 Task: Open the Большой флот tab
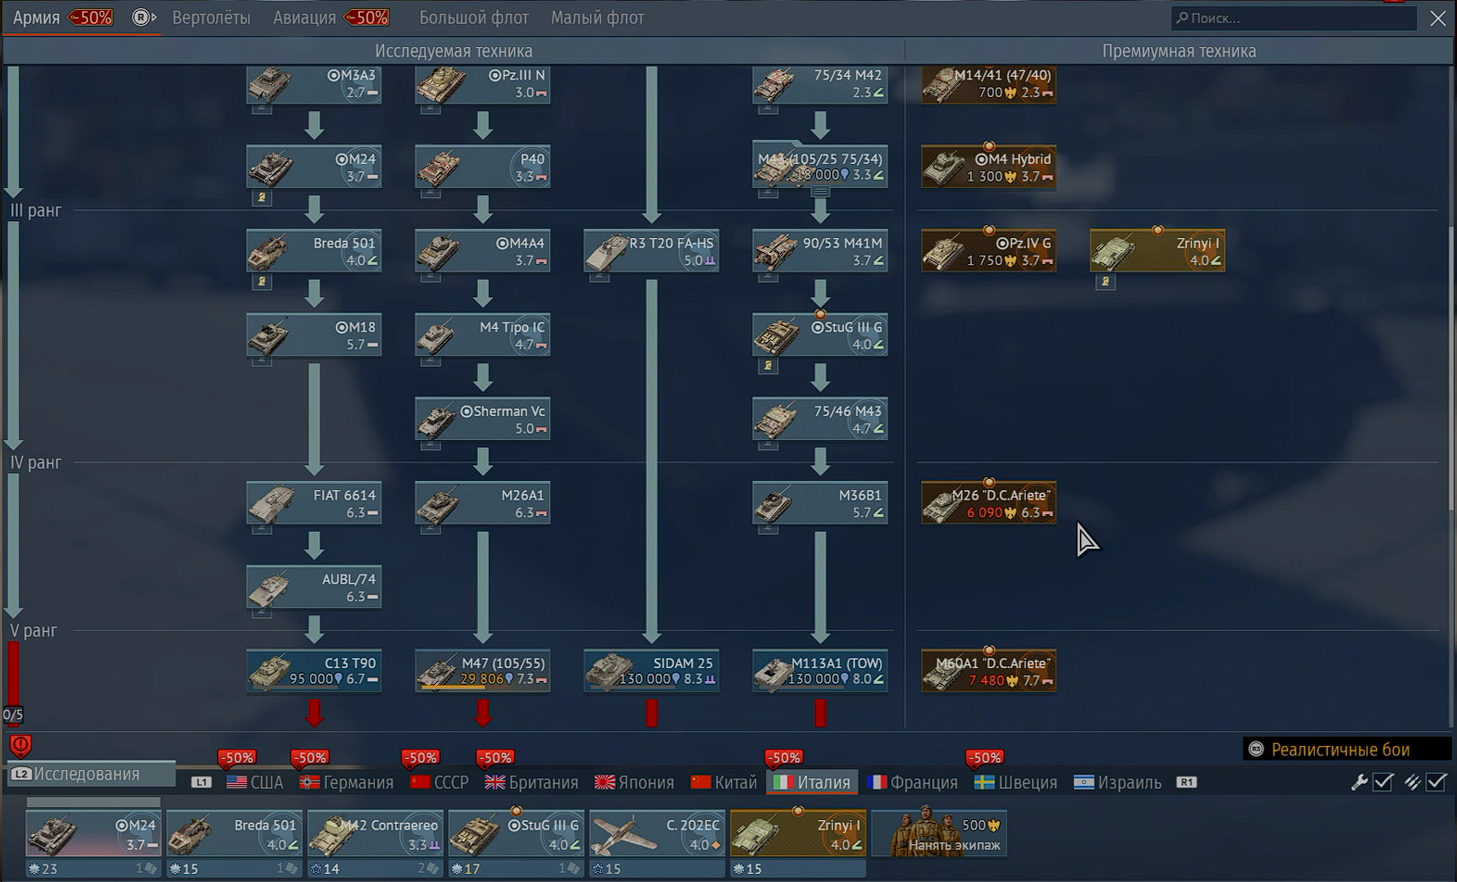click(474, 17)
